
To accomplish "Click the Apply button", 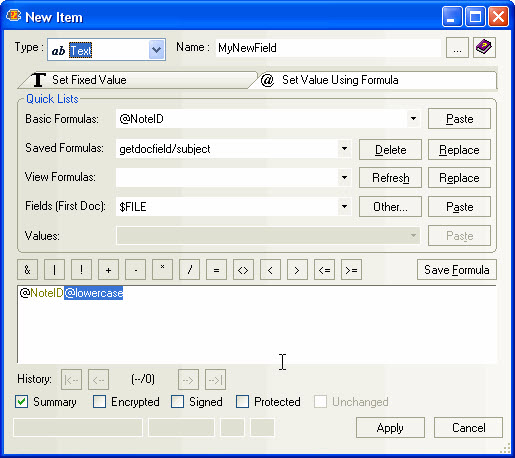I will point(390,428).
